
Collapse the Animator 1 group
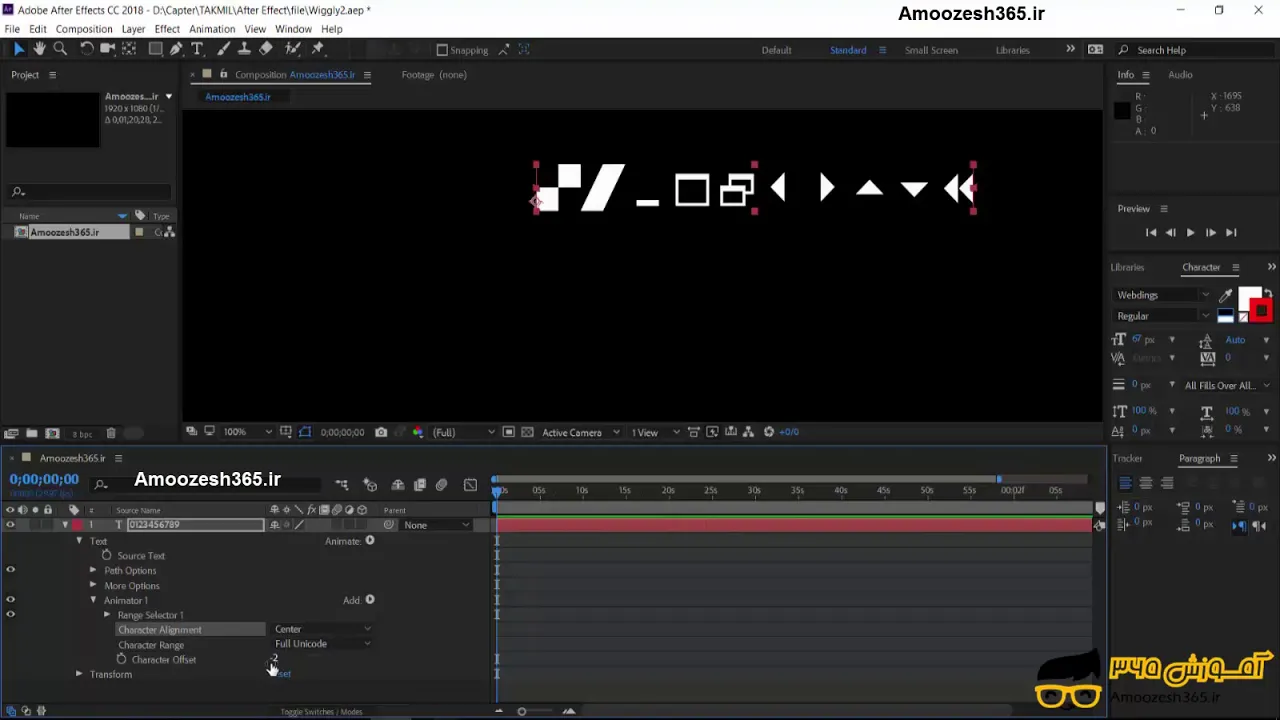tap(93, 600)
